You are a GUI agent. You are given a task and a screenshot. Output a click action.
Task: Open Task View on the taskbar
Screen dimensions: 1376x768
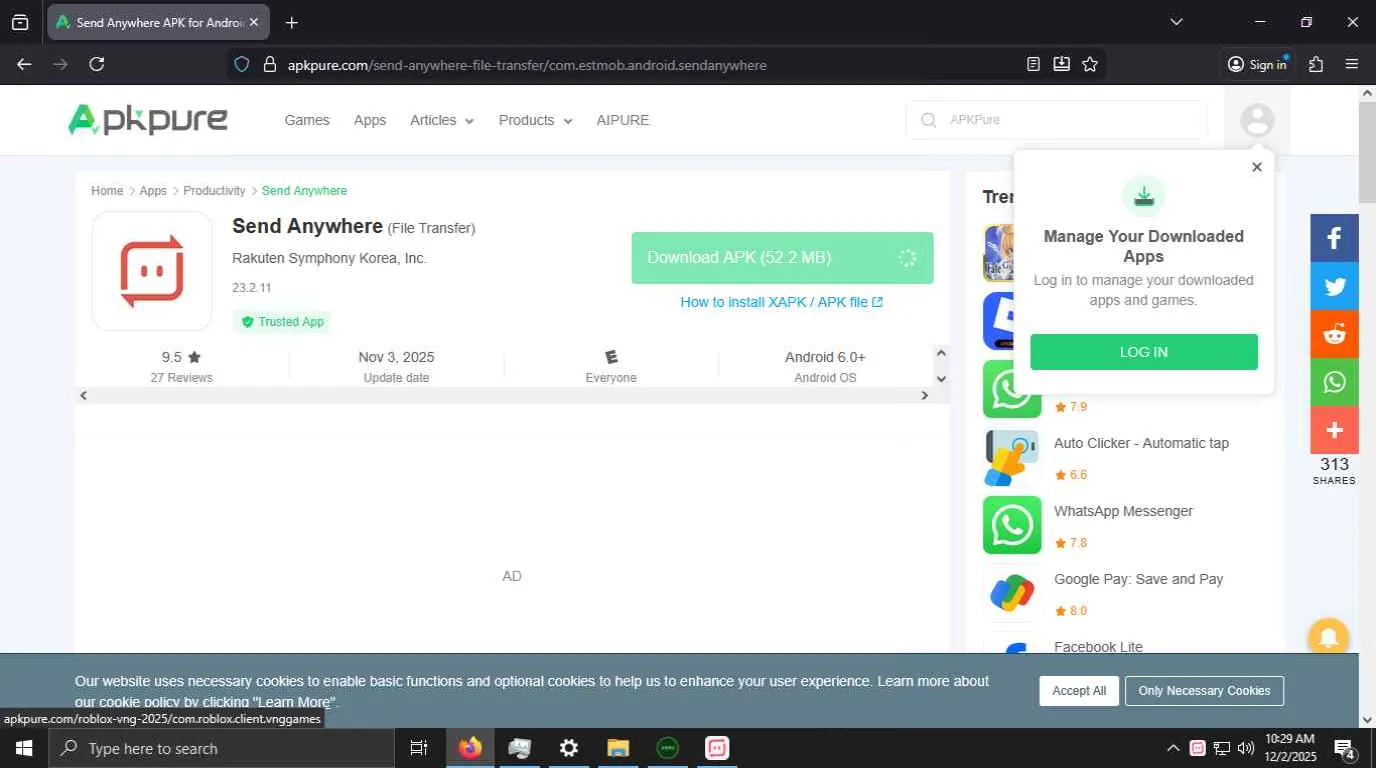pyautogui.click(x=419, y=748)
